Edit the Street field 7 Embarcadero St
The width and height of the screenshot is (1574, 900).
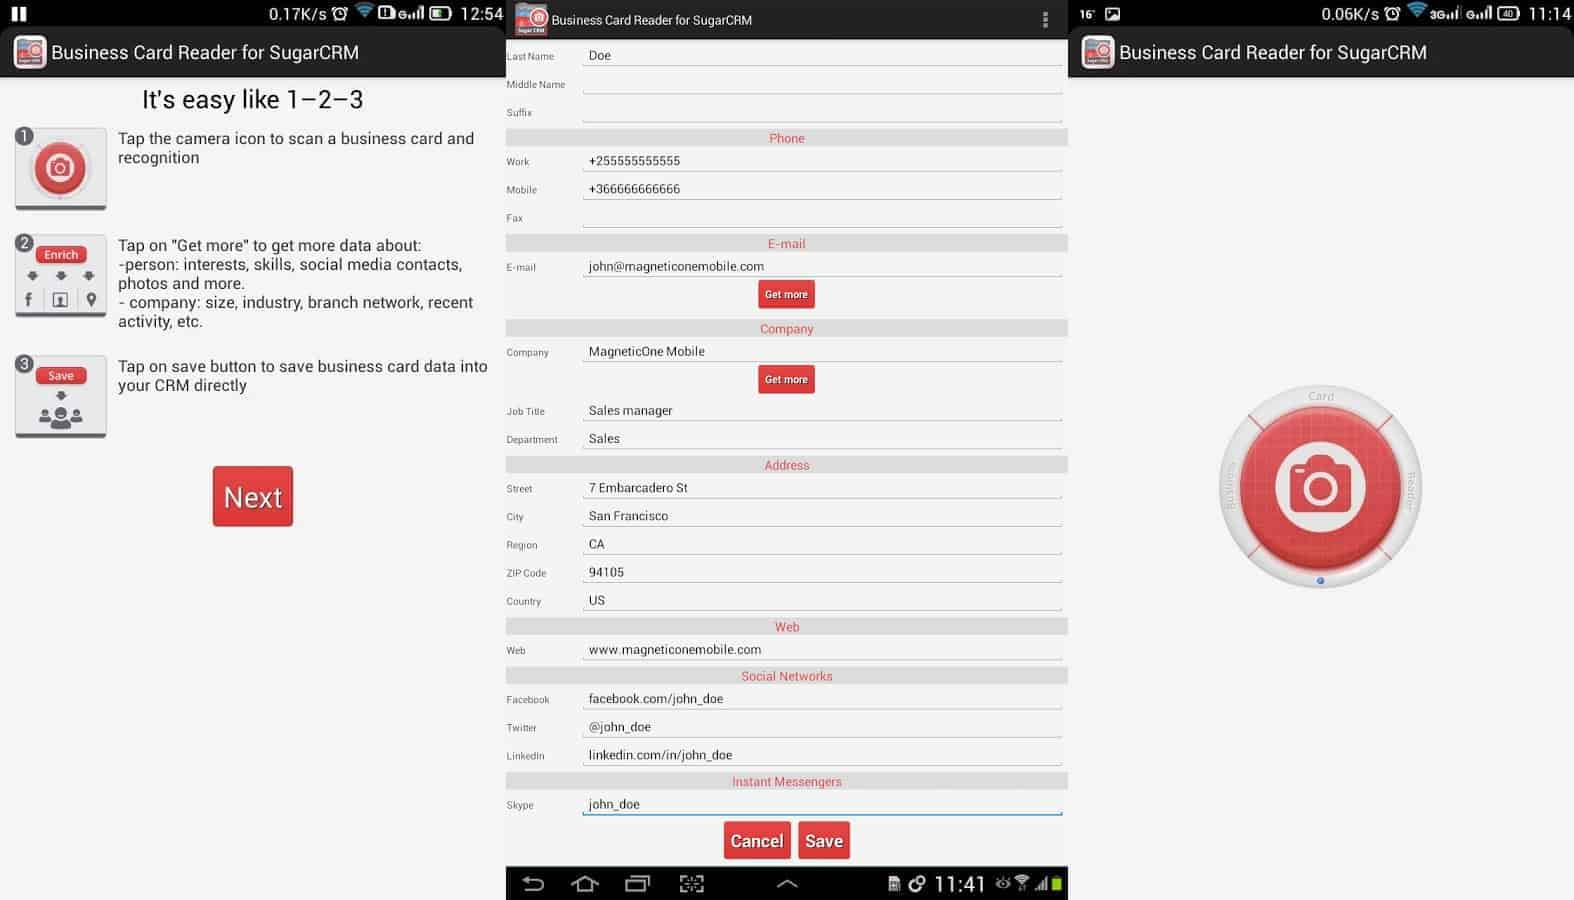(822, 488)
